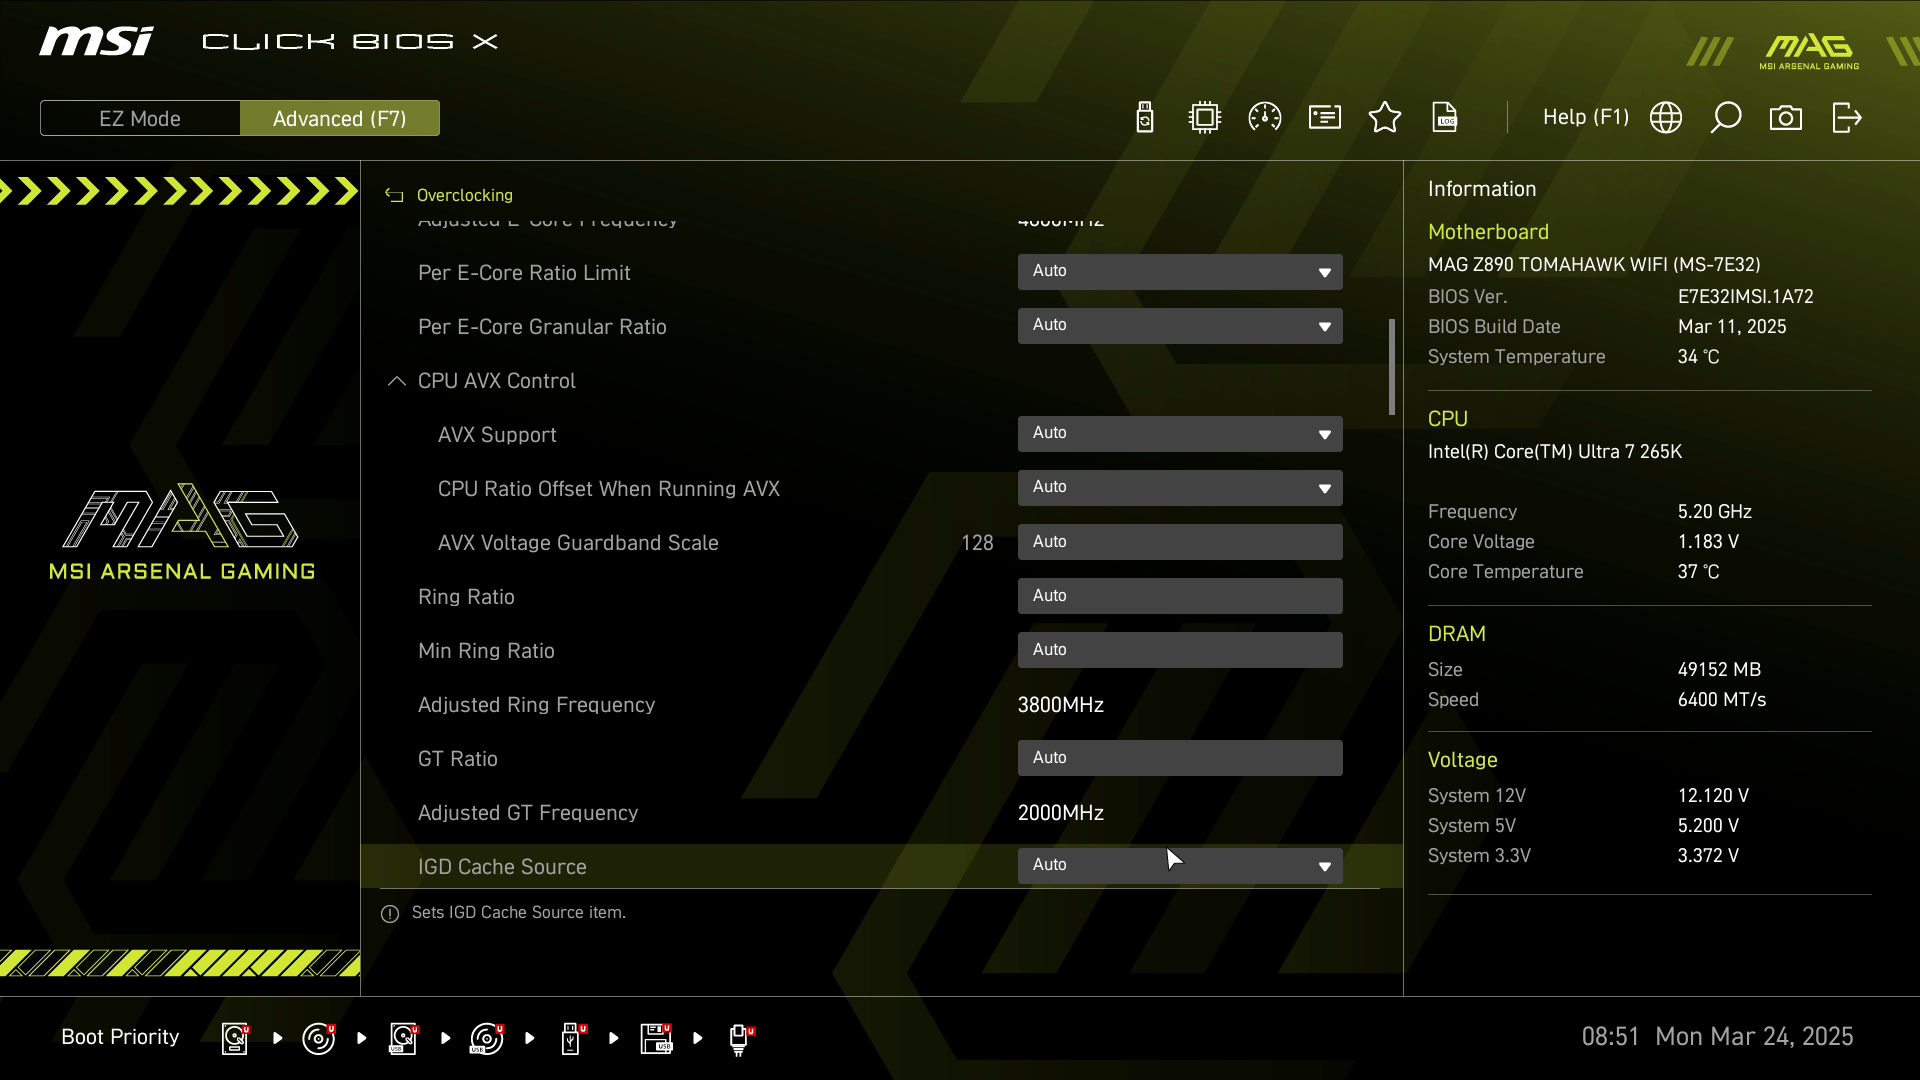Select first boot priority device icon
Viewport: 1920px width, 1080px height.
click(x=235, y=1038)
